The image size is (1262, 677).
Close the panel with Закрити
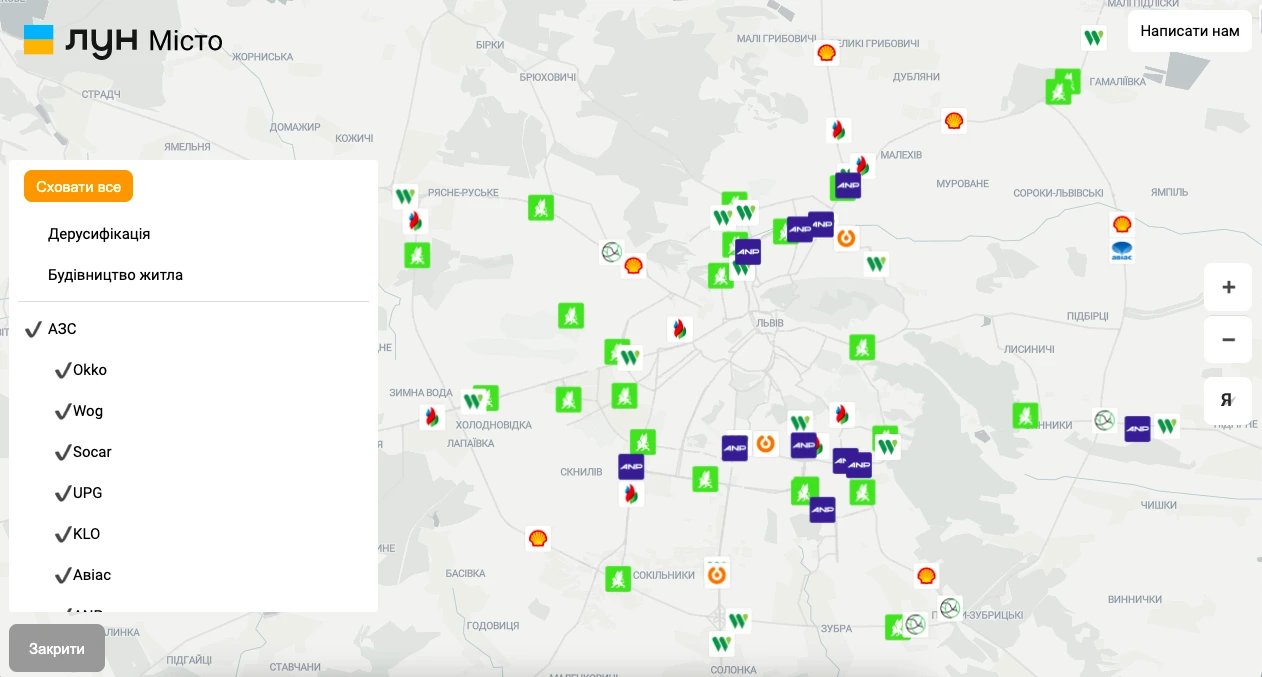(x=57, y=648)
